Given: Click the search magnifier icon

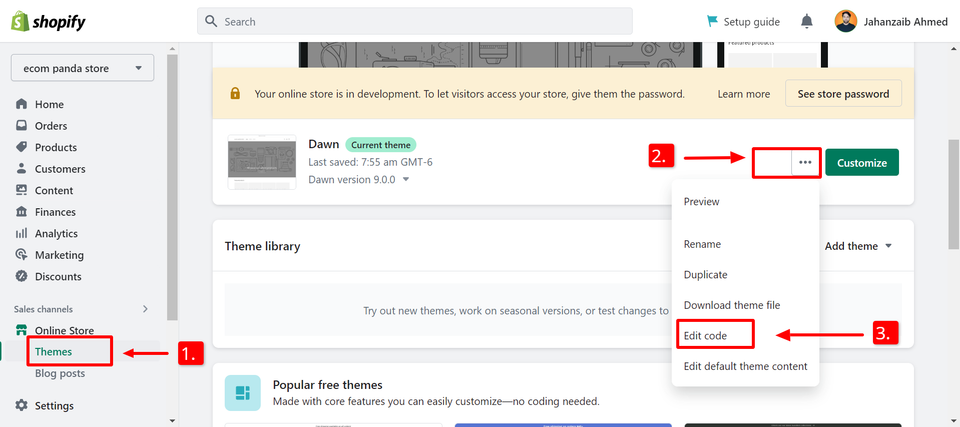Looking at the screenshot, I should (x=211, y=21).
